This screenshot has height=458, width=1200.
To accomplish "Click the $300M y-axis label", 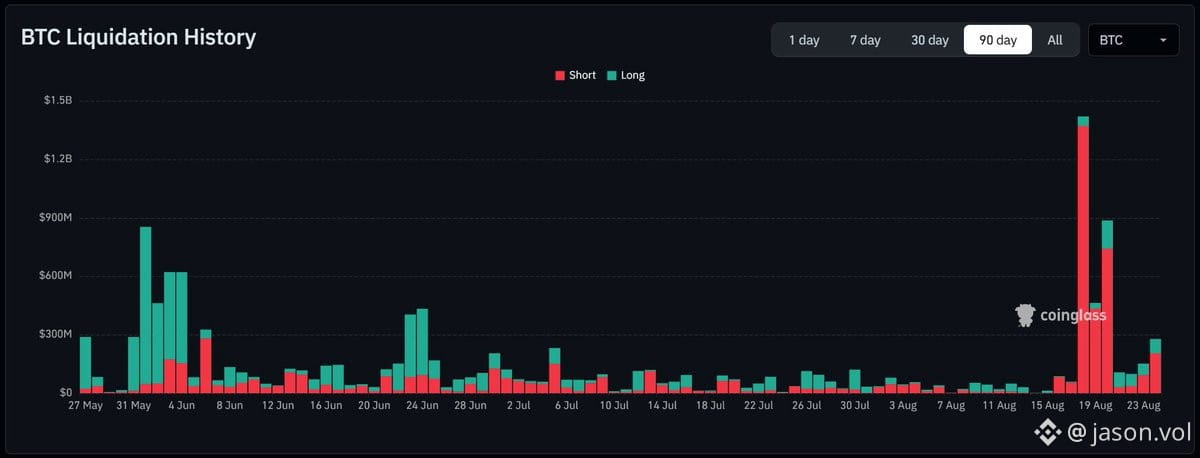I will pos(56,334).
